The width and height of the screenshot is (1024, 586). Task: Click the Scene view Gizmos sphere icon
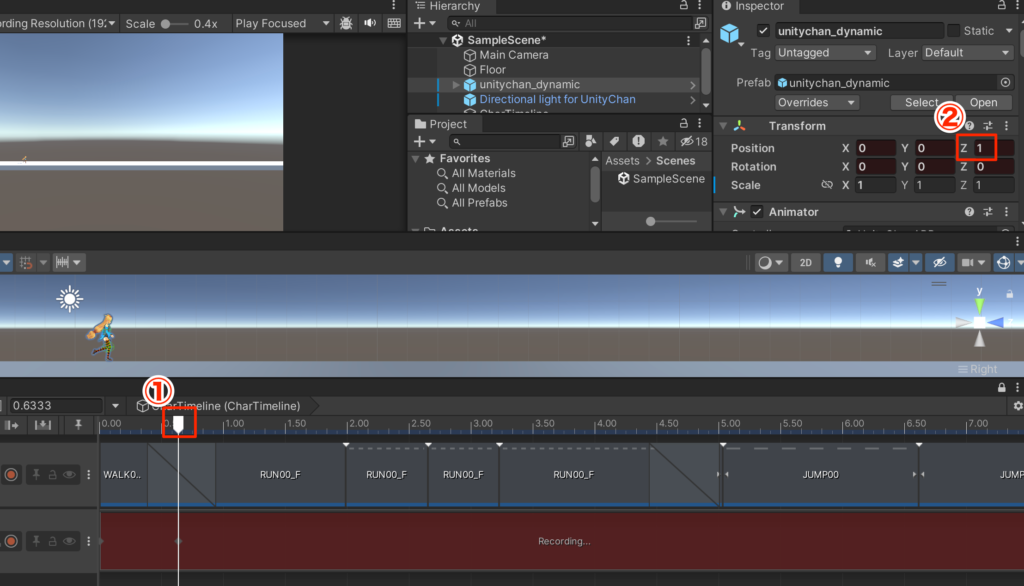click(1003, 263)
